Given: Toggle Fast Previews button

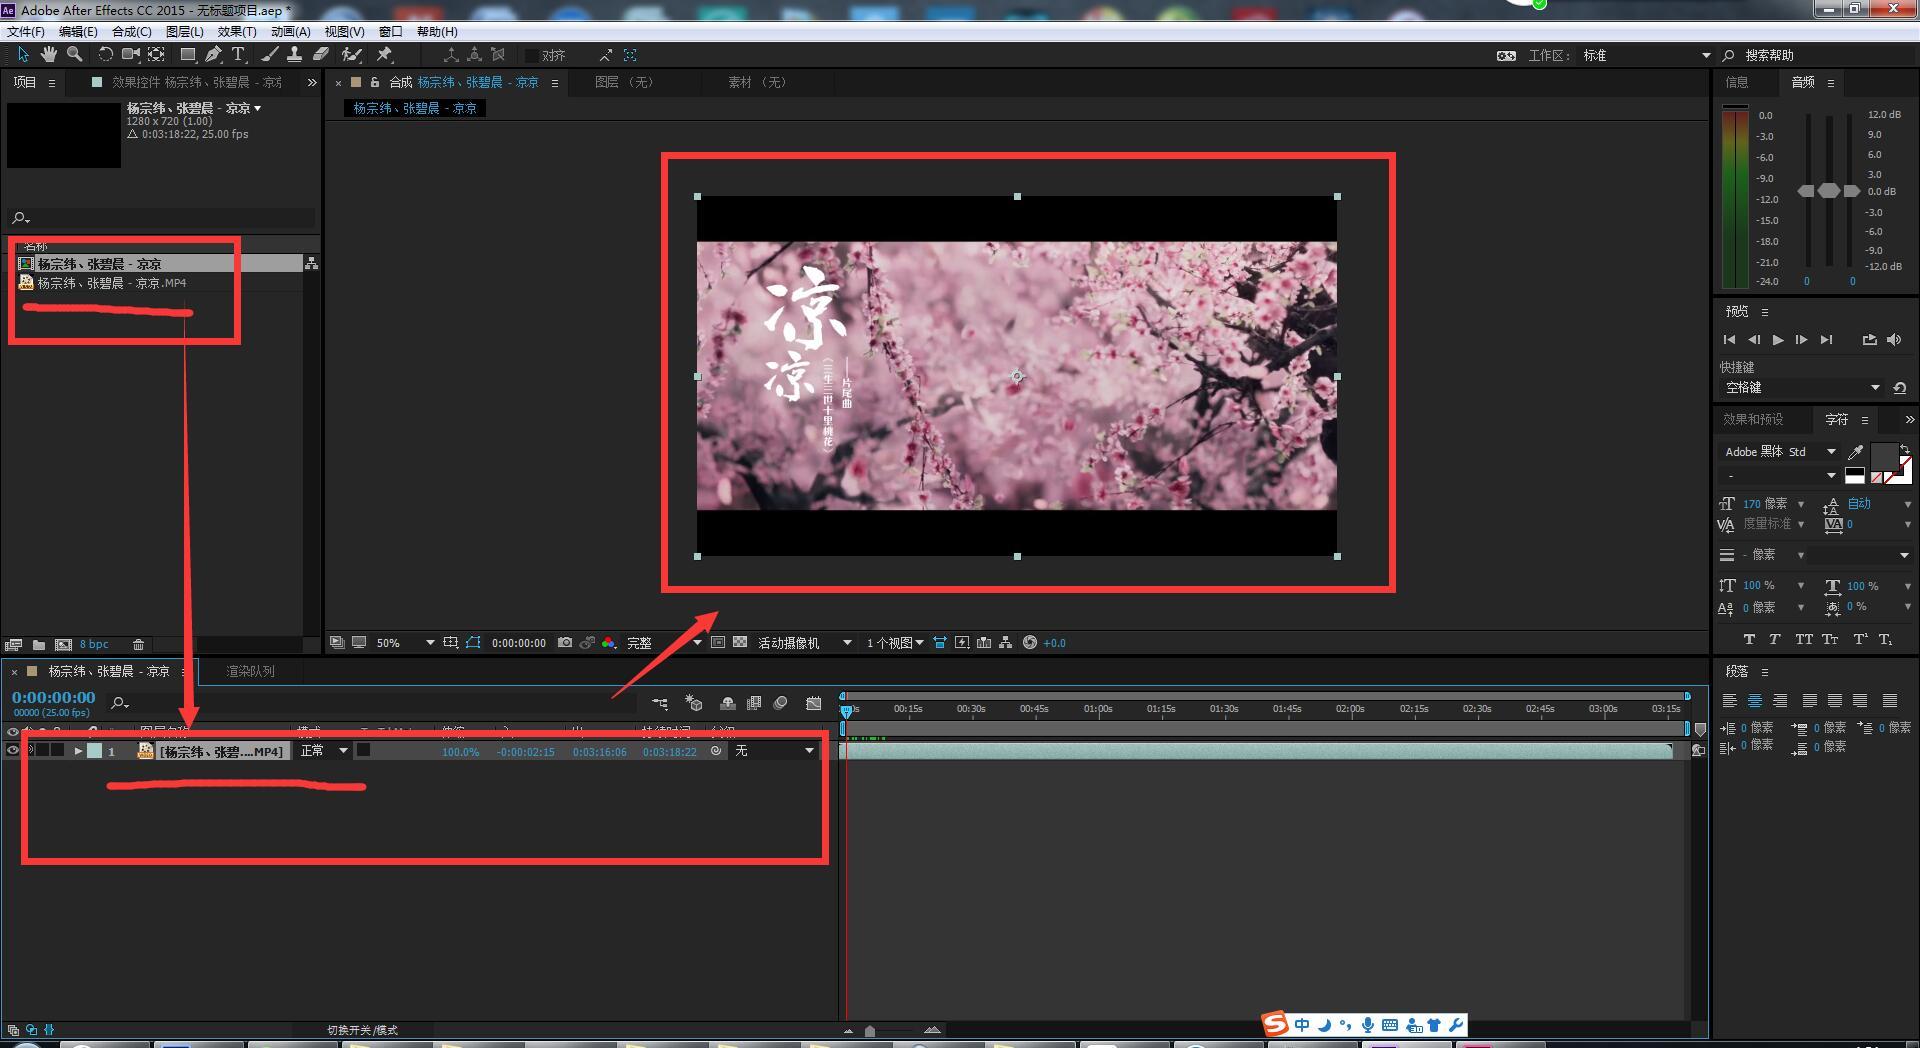Looking at the screenshot, I should tap(962, 643).
